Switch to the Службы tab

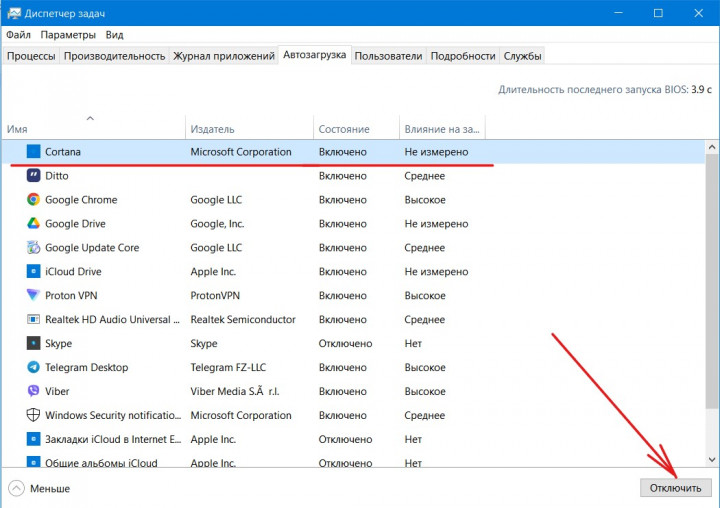[x=523, y=56]
